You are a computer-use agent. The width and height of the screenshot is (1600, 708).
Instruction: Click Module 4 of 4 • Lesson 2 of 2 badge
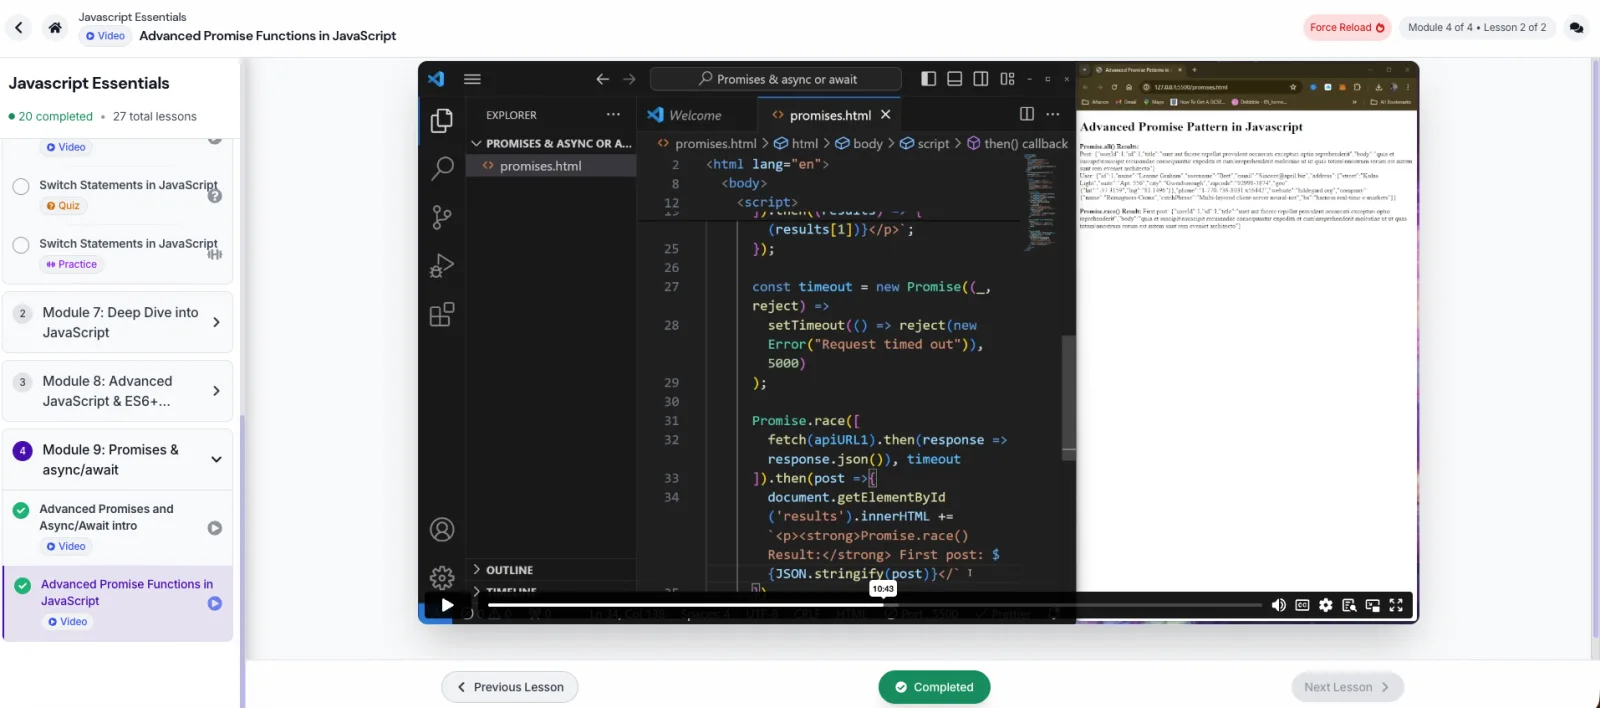click(1477, 27)
